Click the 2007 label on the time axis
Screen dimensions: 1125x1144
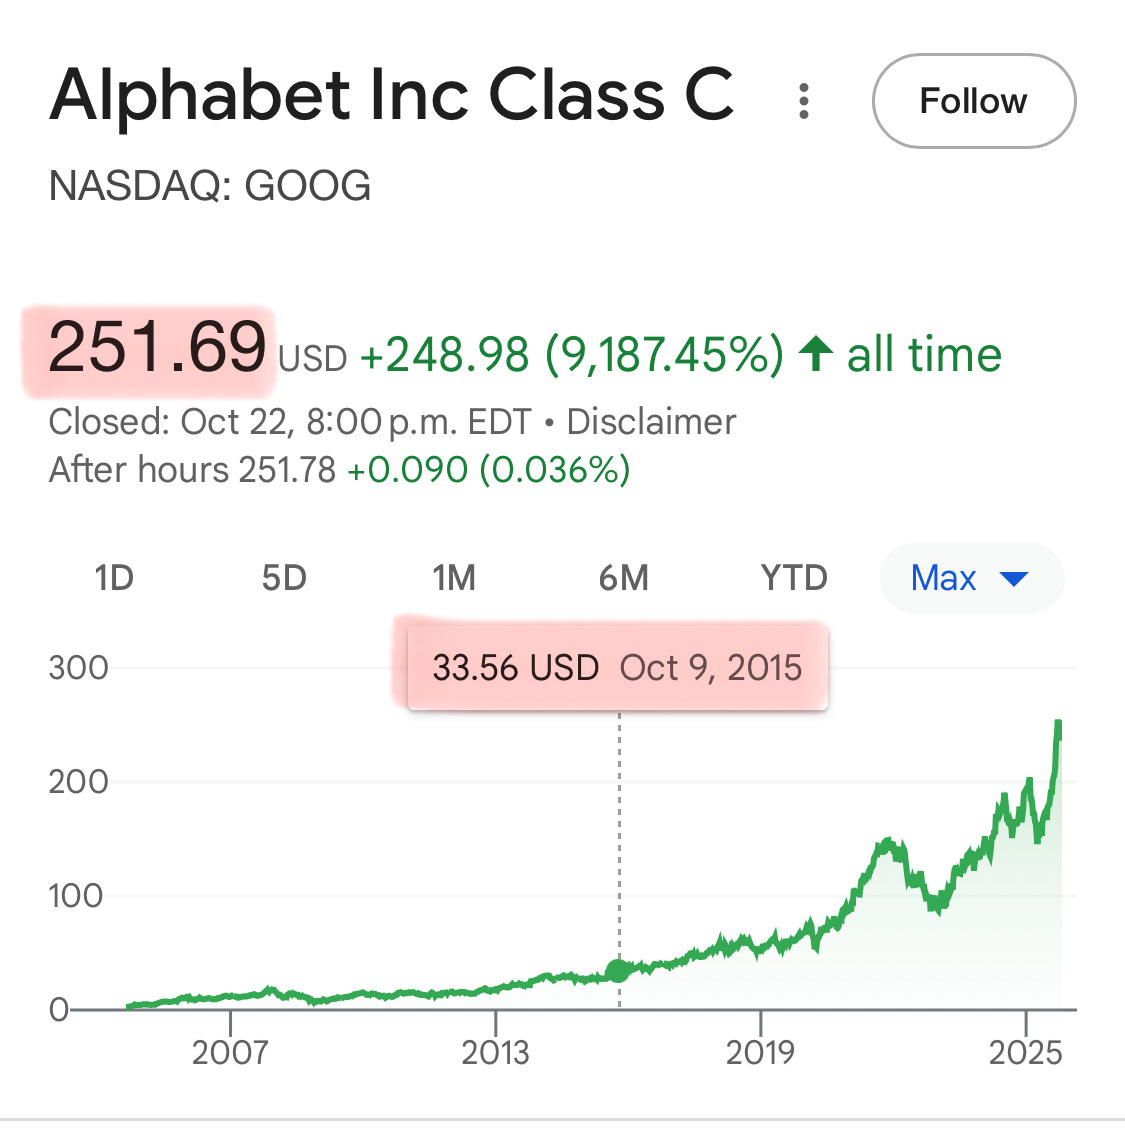point(230,1052)
